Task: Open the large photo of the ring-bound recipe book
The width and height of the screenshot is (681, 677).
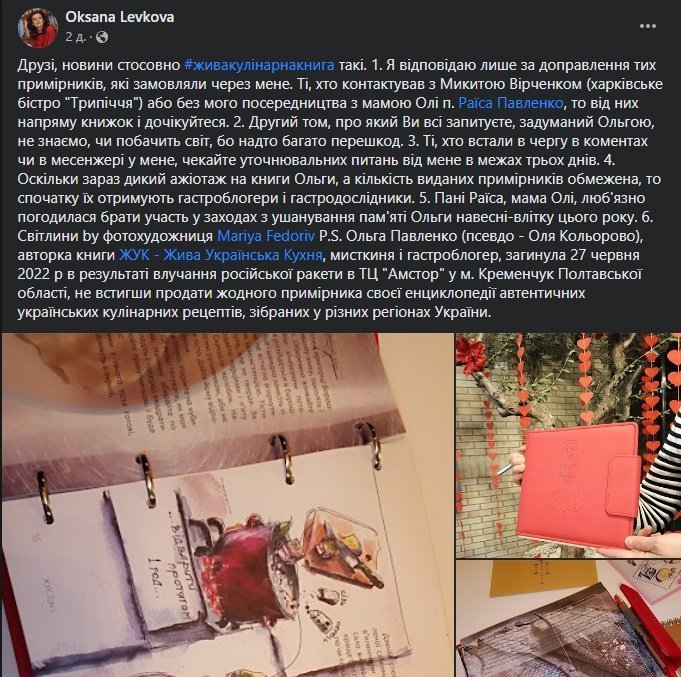Action: pos(228,505)
